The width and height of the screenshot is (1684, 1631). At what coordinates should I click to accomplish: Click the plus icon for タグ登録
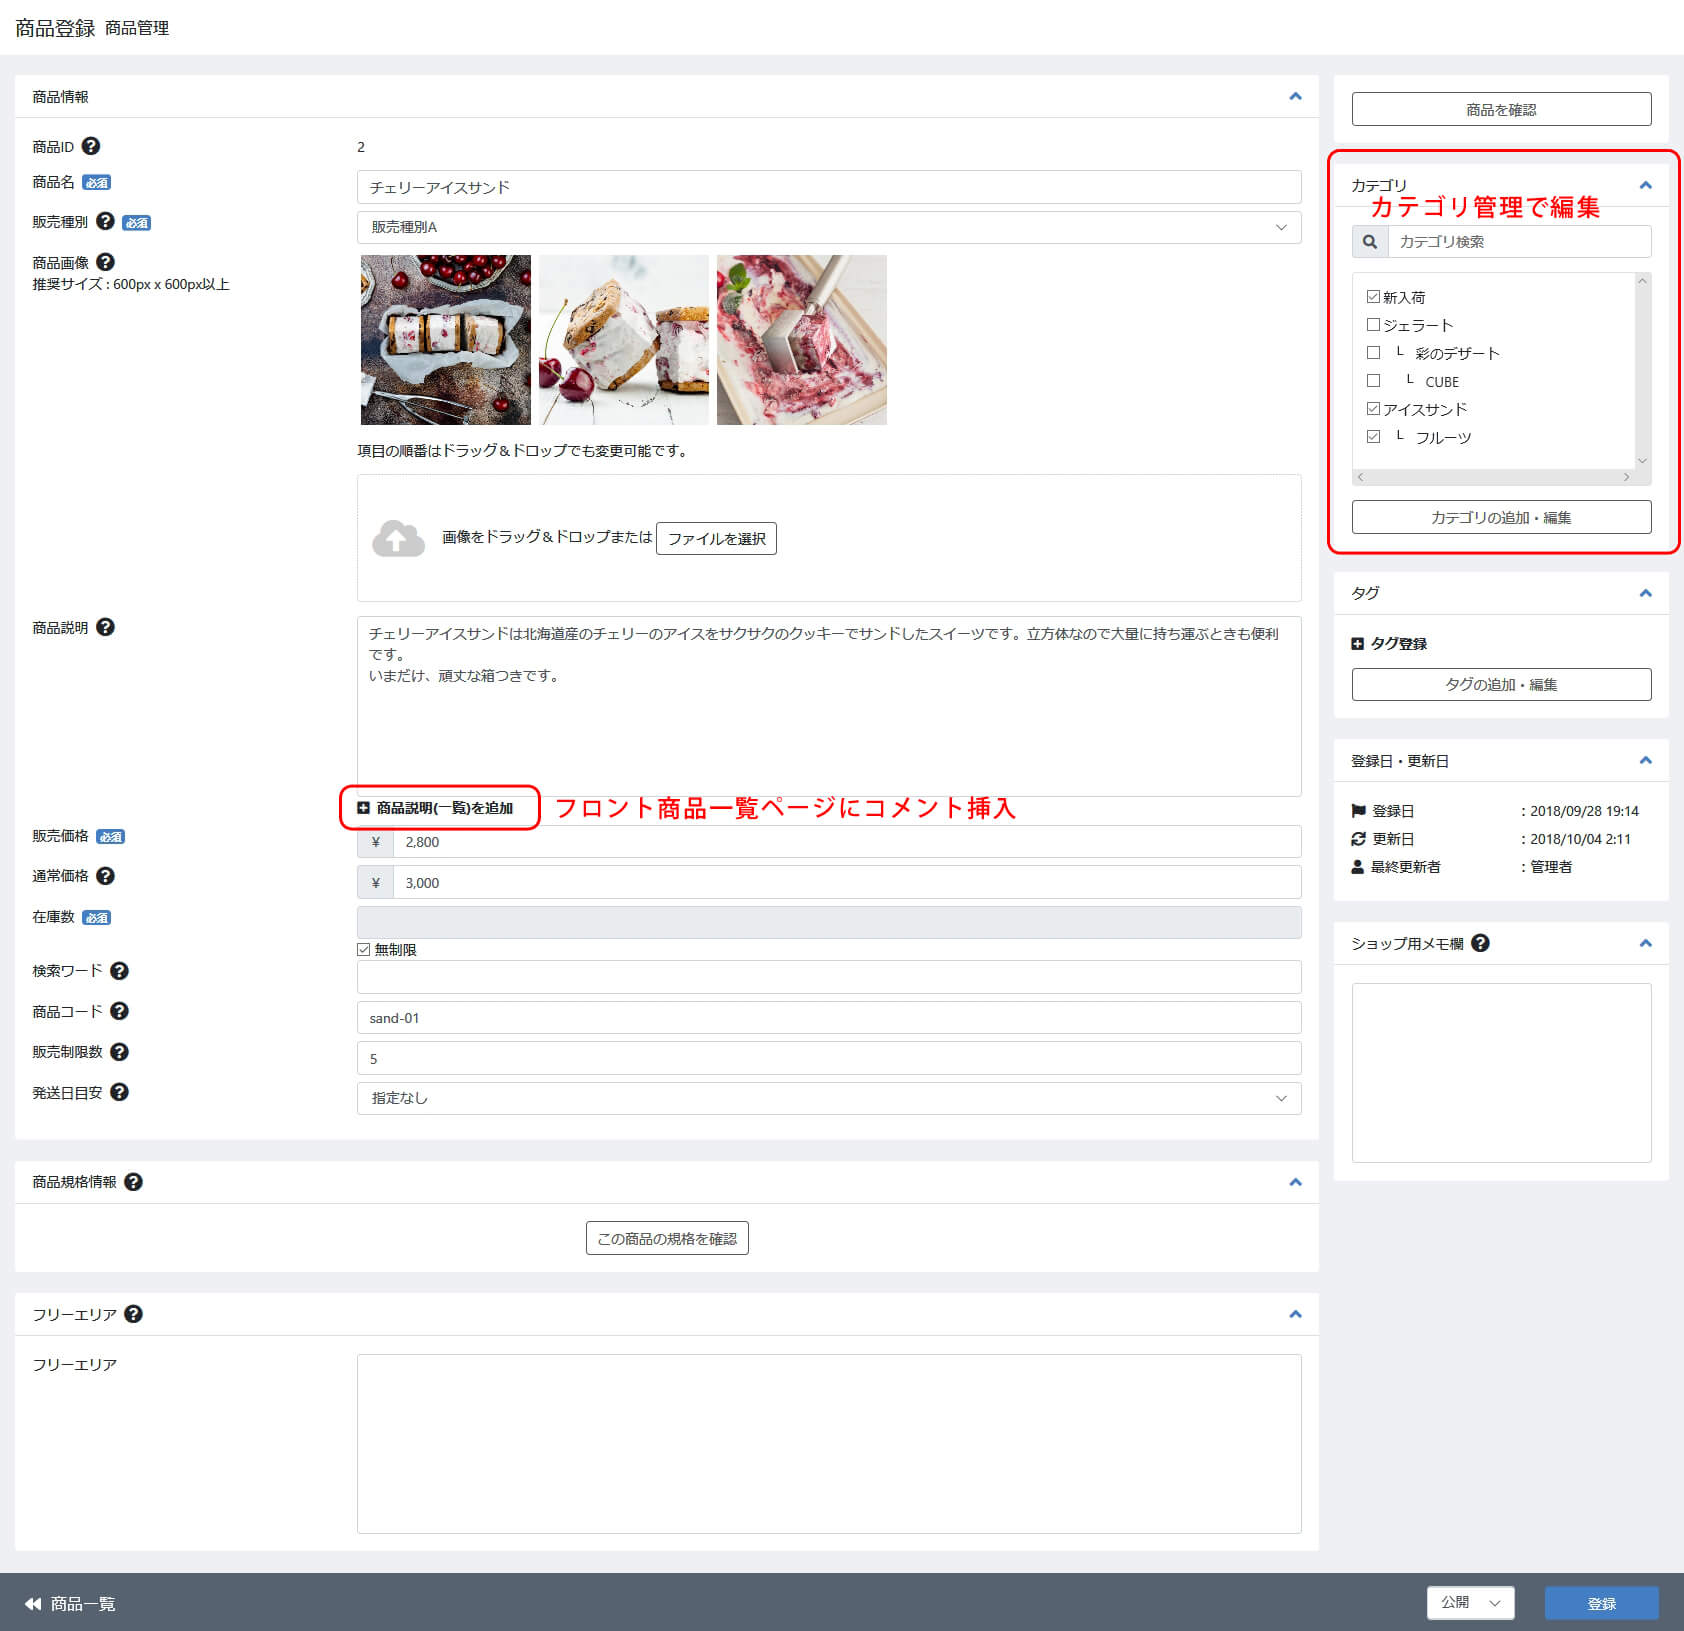point(1357,644)
